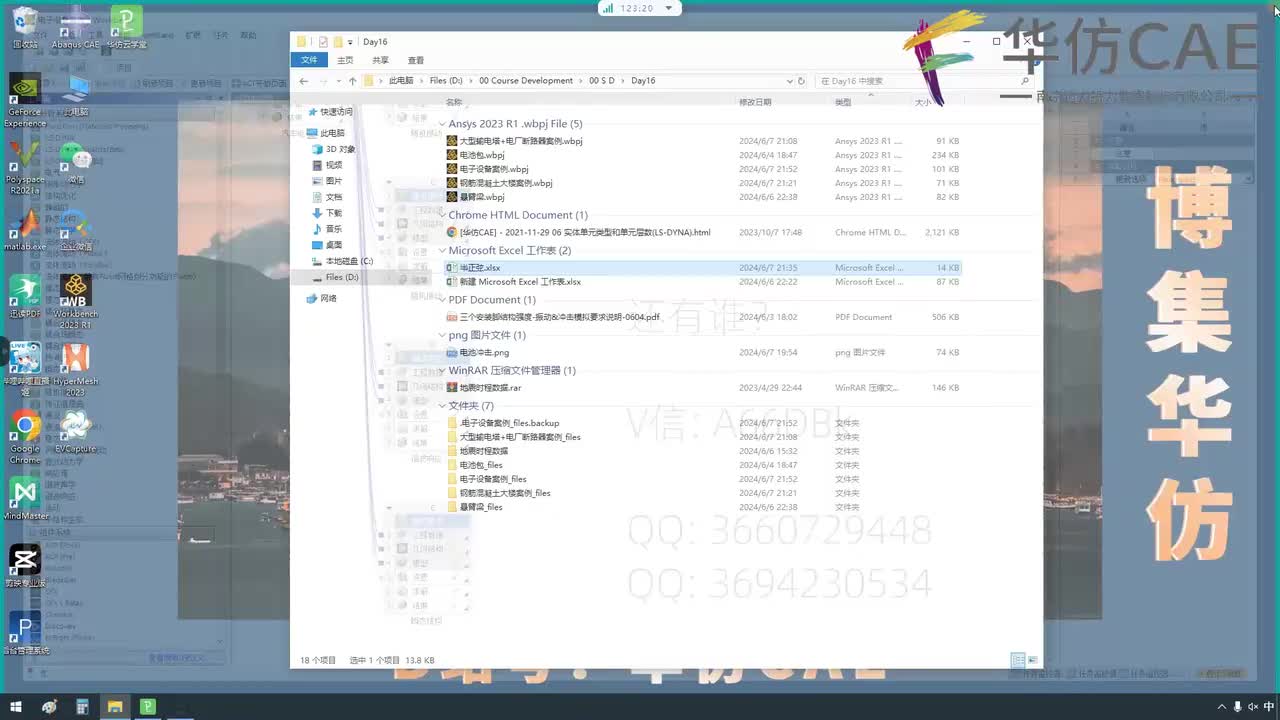Open Google Chrome desktop shortcut
1280x720 pixels.
coord(26,437)
